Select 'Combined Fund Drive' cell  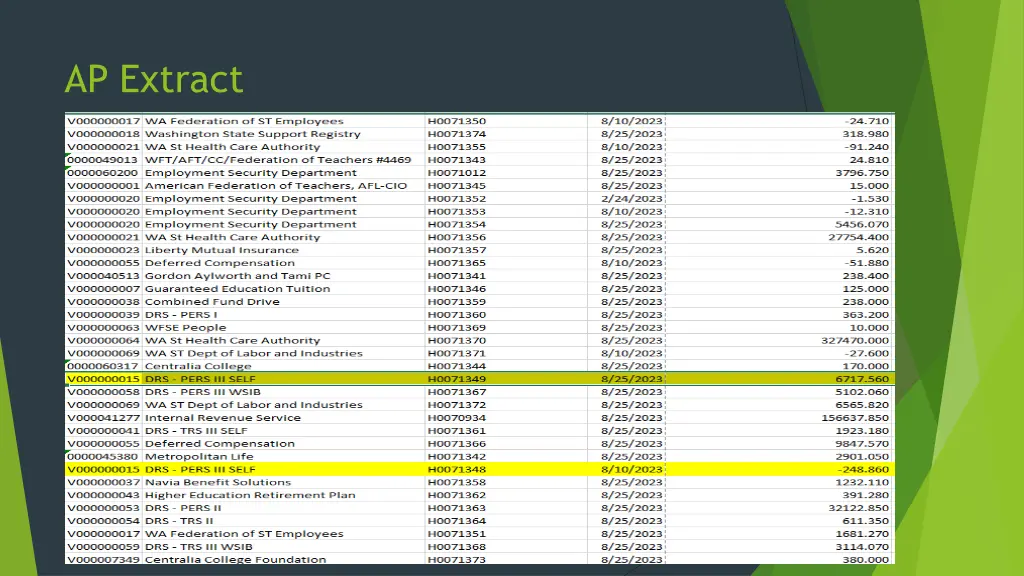point(212,302)
